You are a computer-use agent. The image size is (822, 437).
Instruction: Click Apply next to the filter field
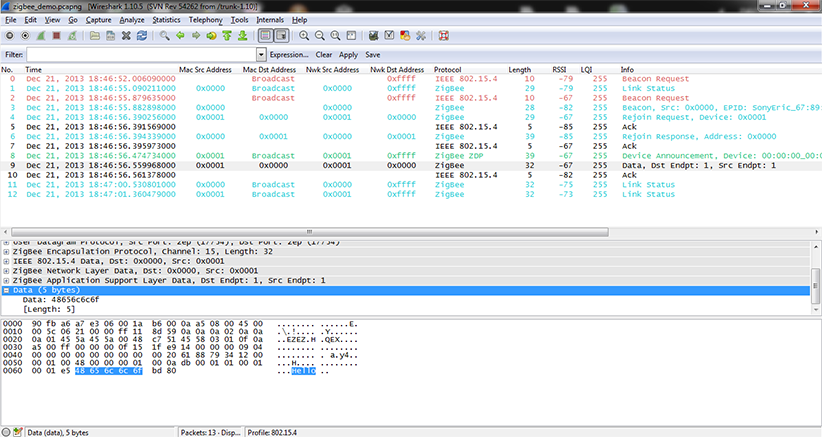click(x=348, y=54)
